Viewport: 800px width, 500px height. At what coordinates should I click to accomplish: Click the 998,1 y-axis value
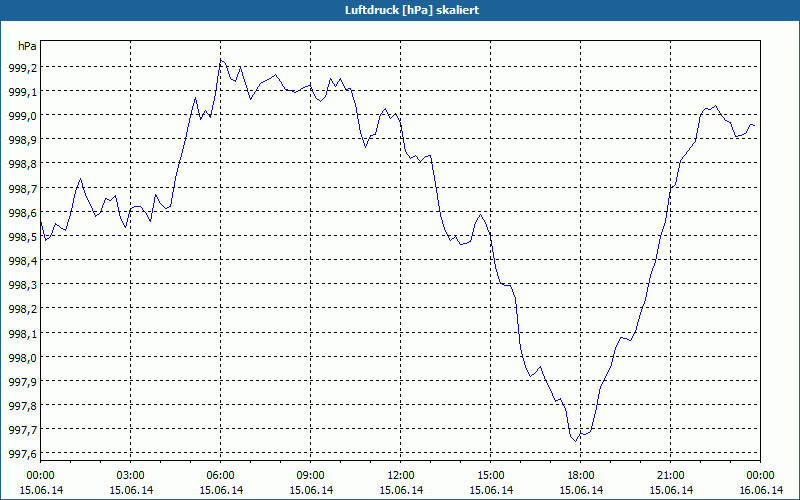click(22, 333)
